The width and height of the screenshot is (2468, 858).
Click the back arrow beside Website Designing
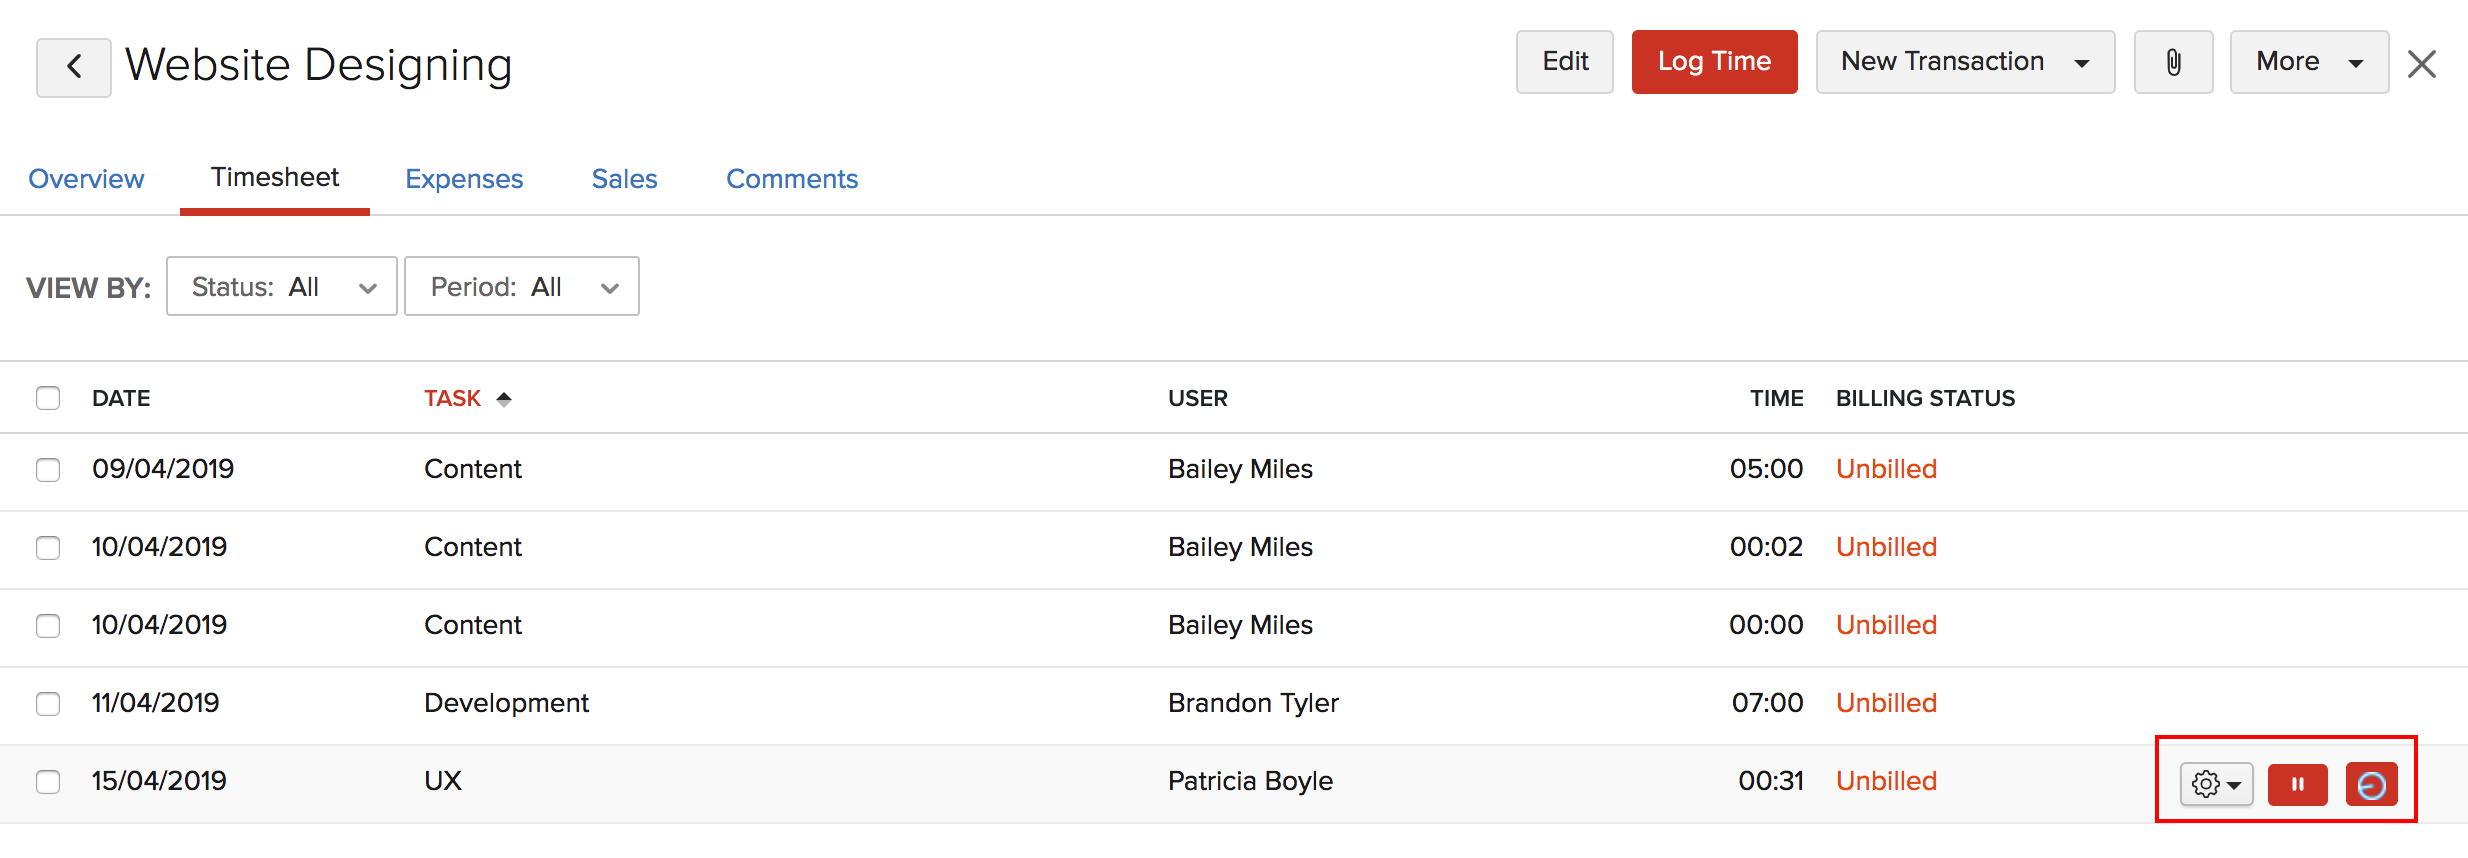(73, 67)
